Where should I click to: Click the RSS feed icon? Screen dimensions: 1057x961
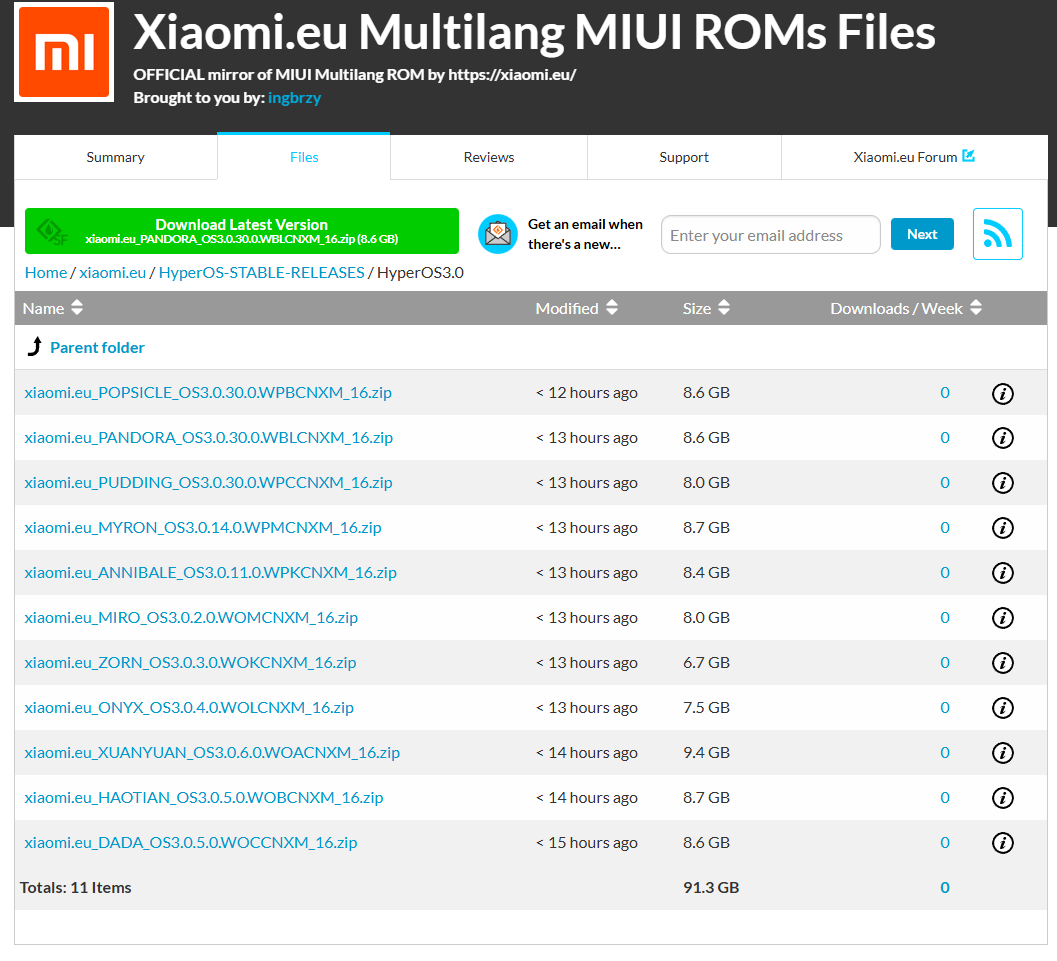(997, 234)
